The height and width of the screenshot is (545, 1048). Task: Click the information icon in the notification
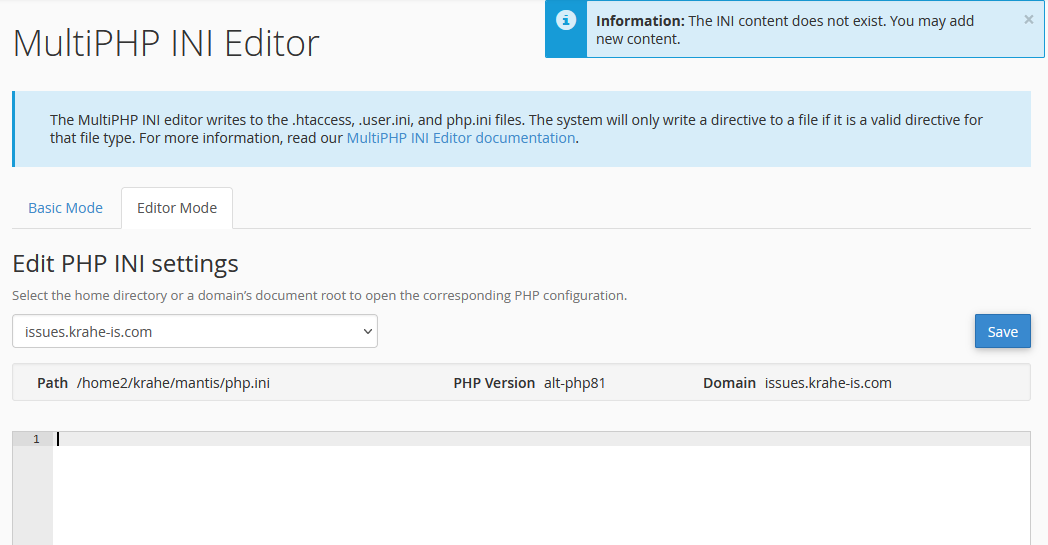click(x=566, y=20)
